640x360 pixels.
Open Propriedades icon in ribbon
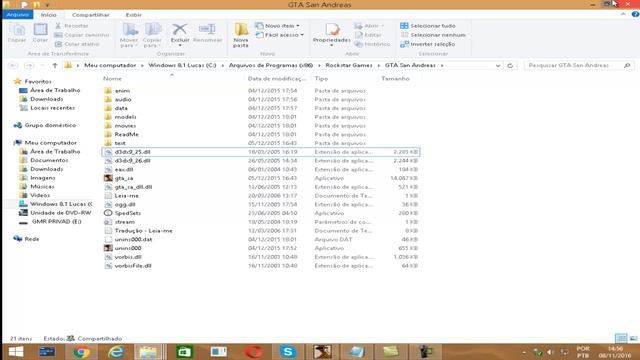pos(332,29)
